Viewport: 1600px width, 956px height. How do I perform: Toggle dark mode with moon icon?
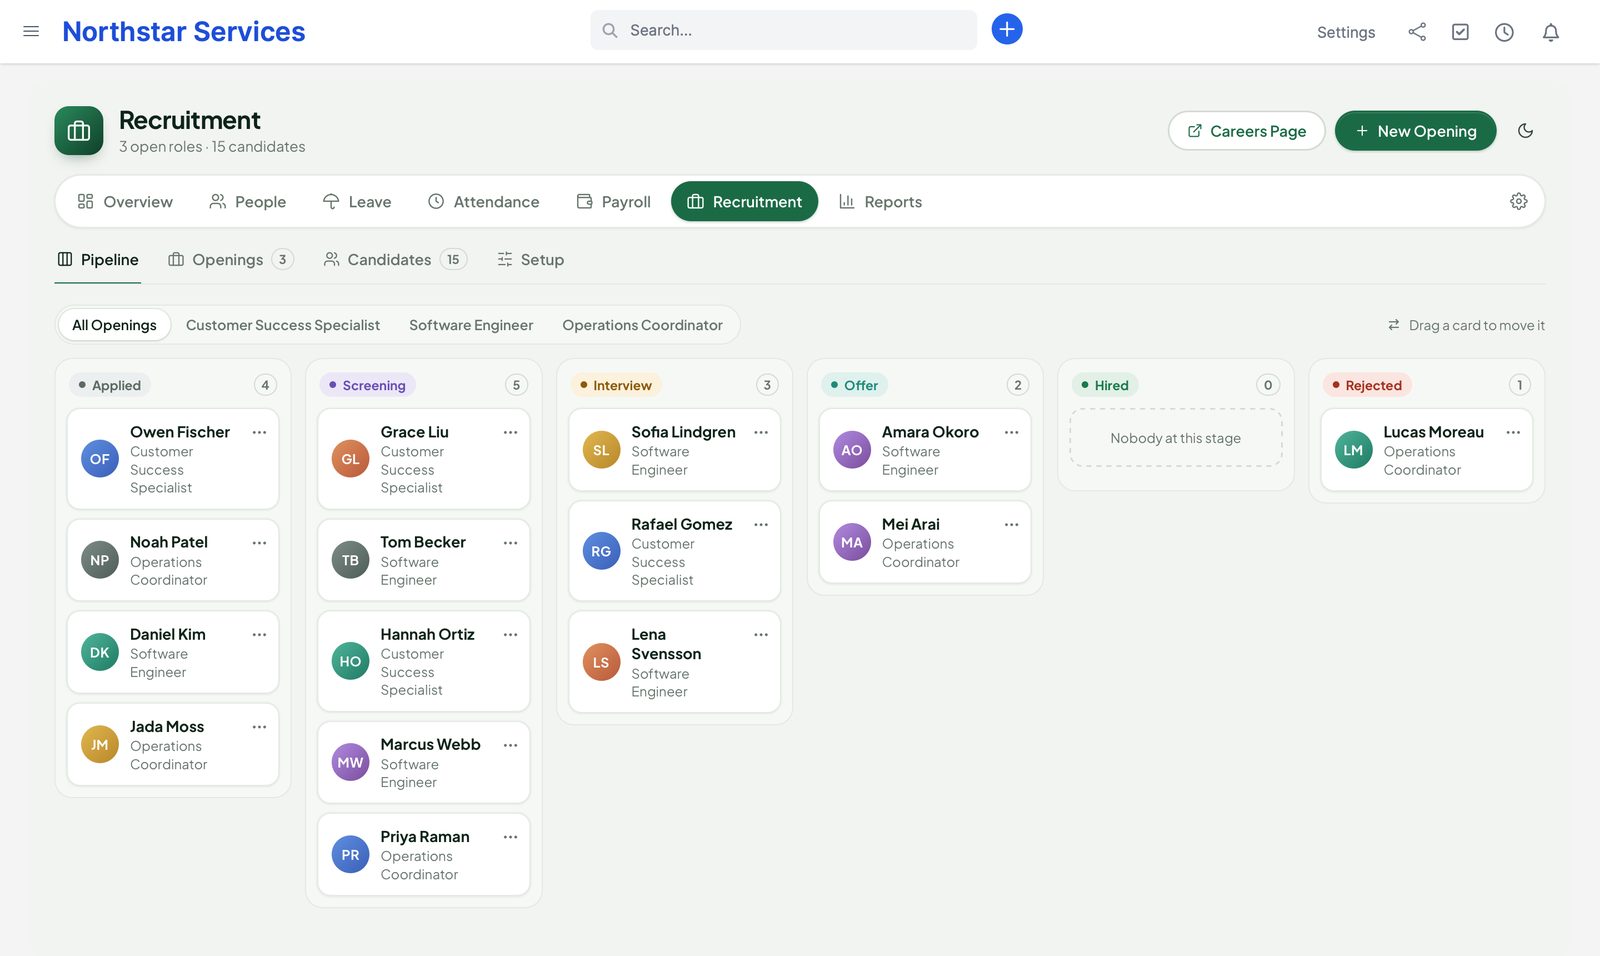pyautogui.click(x=1526, y=131)
